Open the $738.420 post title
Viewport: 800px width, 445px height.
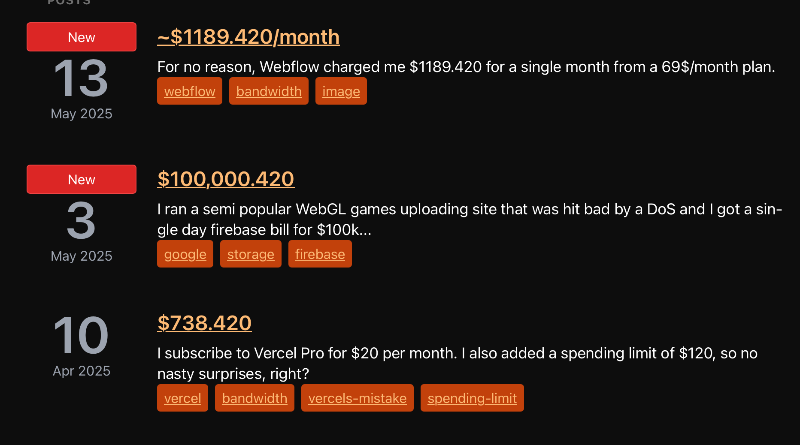204,323
